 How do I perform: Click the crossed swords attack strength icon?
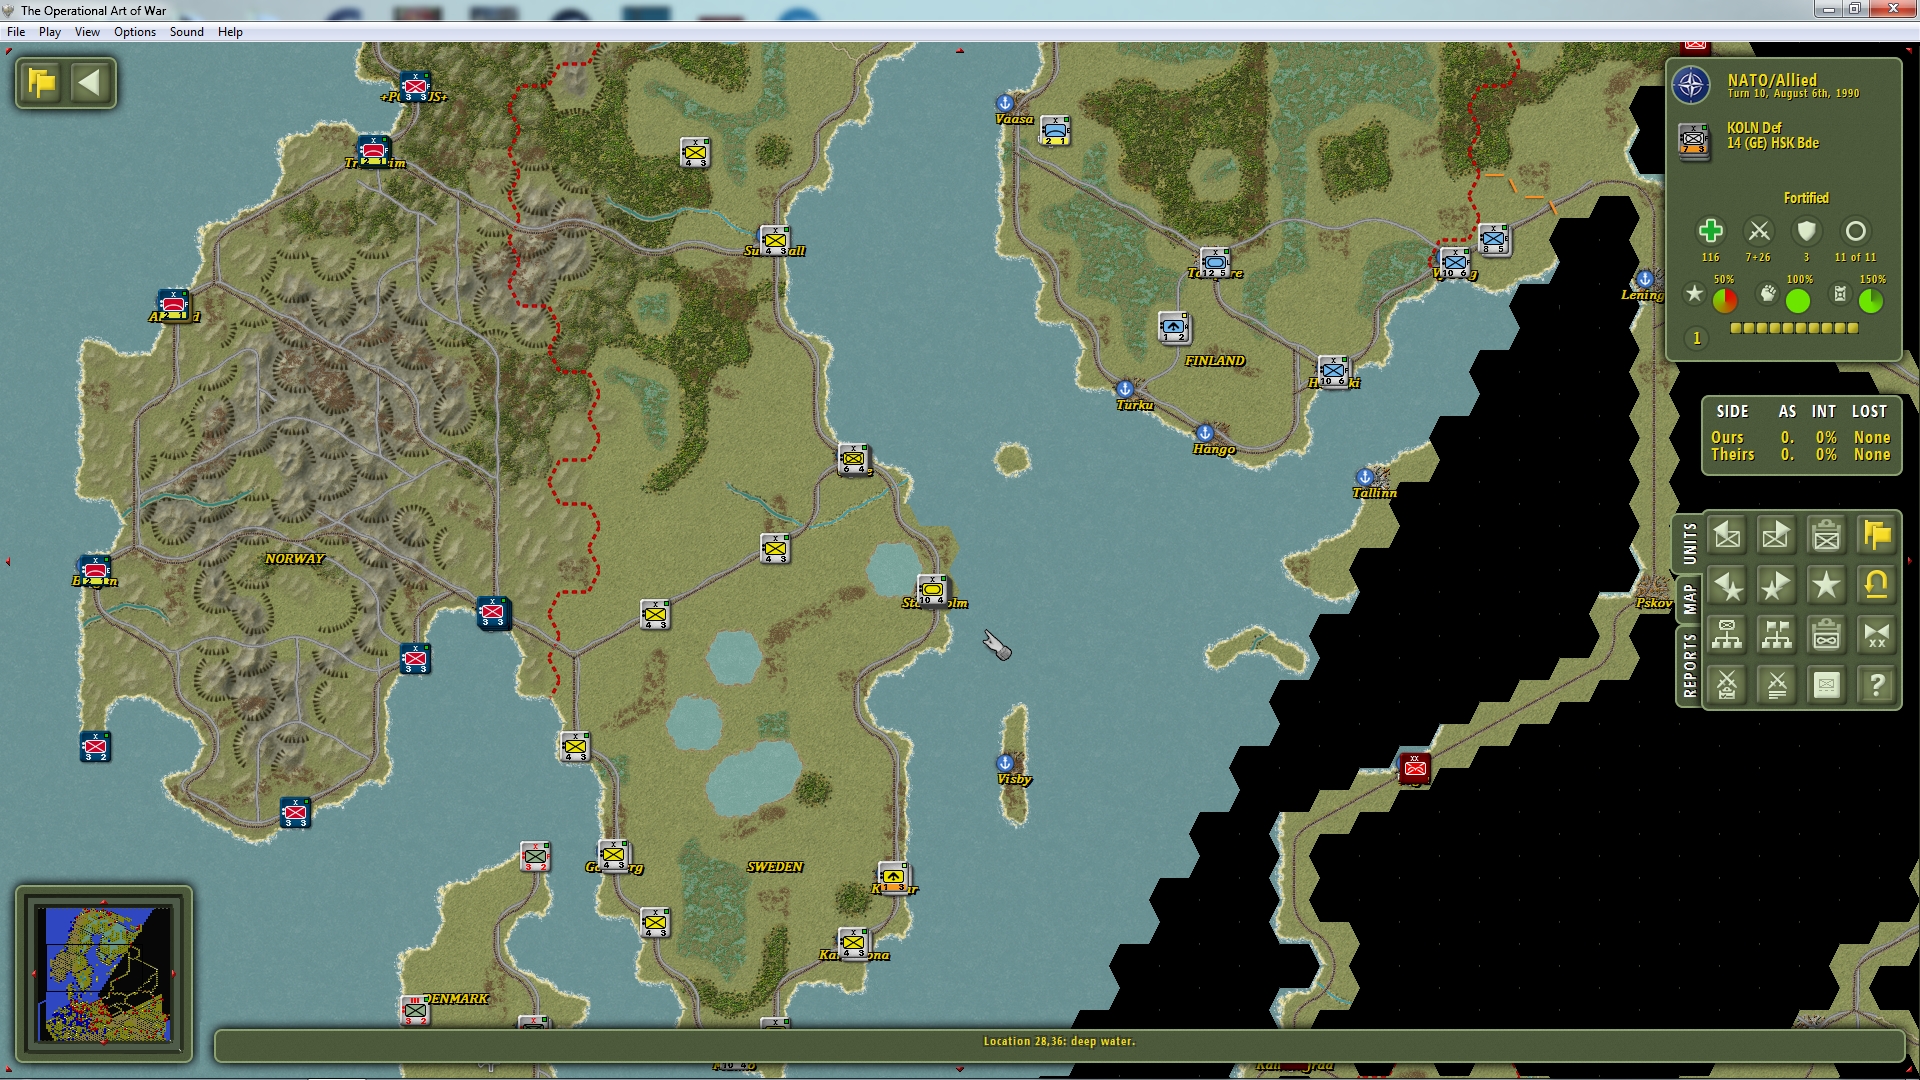tap(1758, 231)
